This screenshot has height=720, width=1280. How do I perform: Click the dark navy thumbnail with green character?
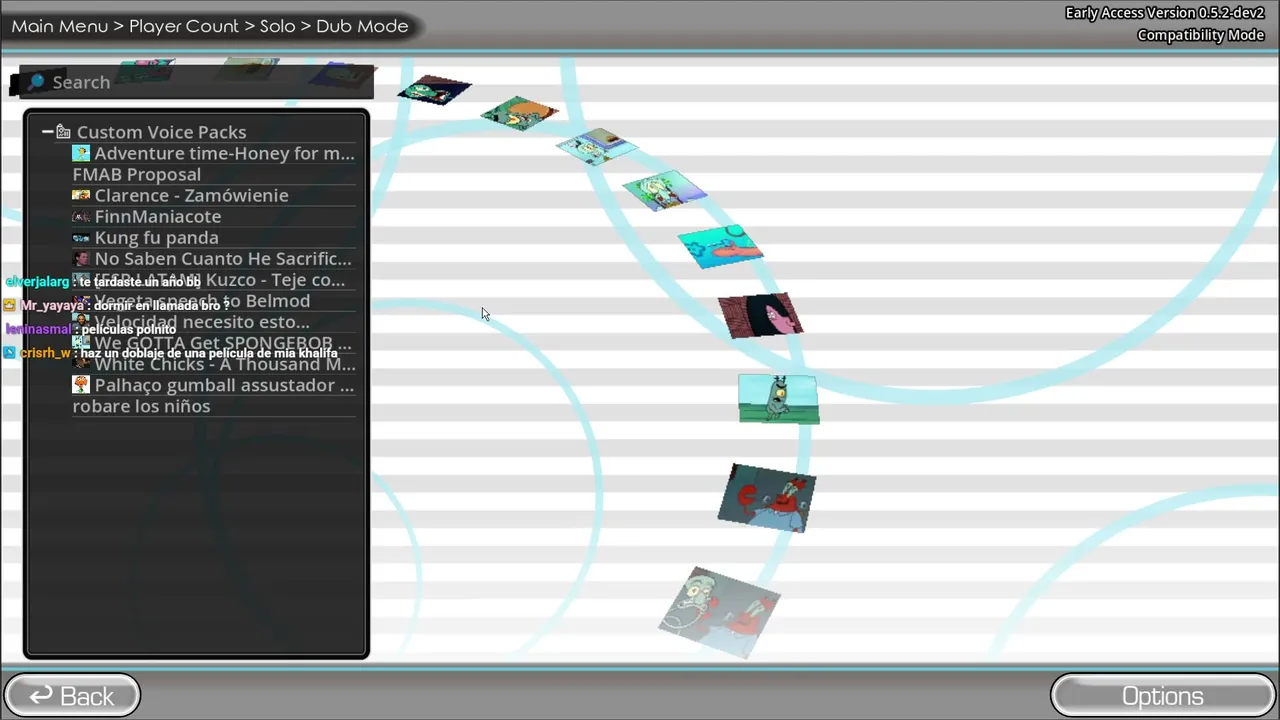pos(434,90)
